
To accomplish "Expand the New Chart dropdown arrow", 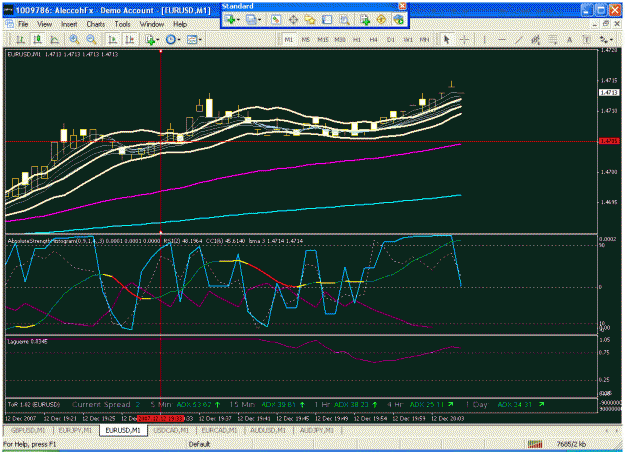I will click(238, 20).
